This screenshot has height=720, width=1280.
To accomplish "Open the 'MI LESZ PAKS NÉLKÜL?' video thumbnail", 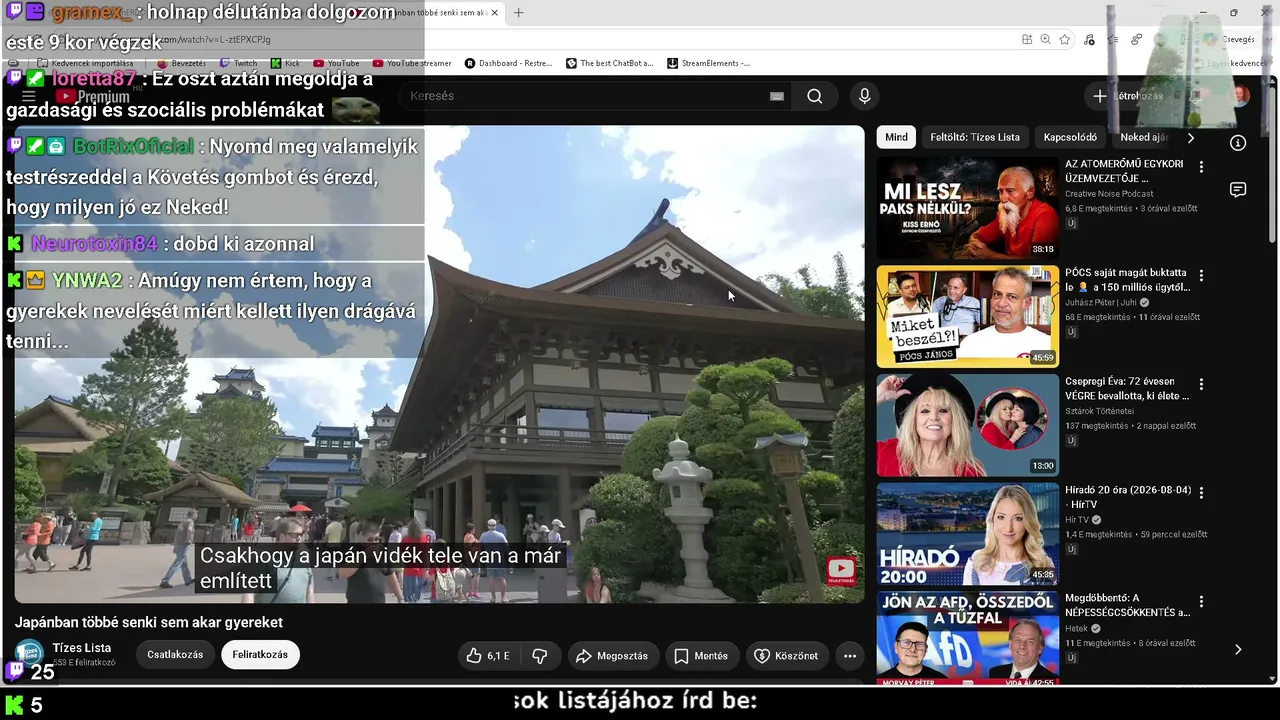I will 967,208.
